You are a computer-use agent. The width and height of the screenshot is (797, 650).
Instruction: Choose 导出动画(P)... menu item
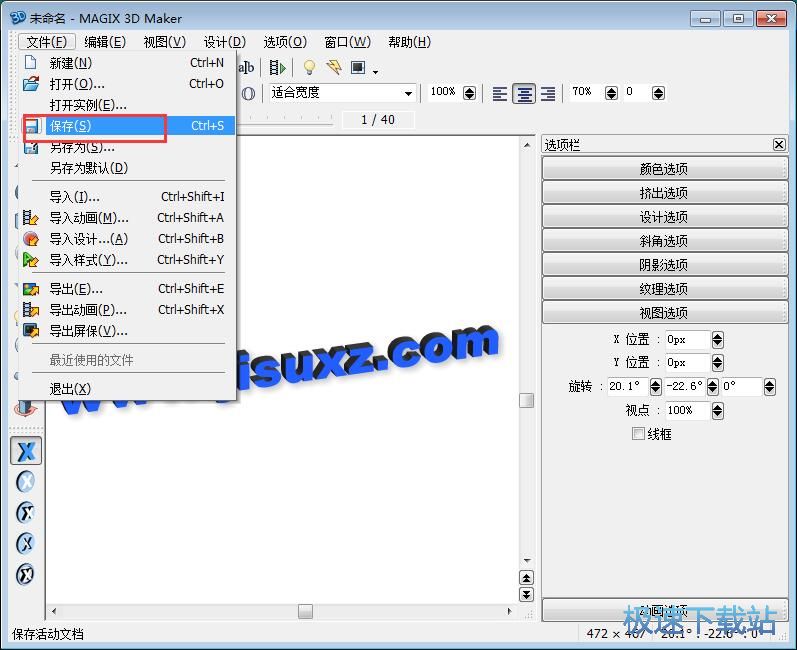[128, 309]
